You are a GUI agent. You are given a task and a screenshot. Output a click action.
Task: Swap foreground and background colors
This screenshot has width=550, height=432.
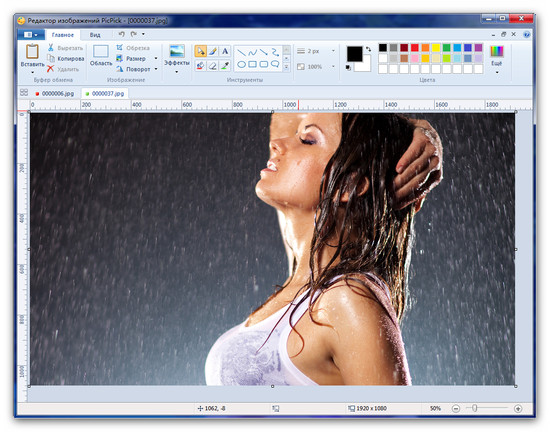(368, 49)
